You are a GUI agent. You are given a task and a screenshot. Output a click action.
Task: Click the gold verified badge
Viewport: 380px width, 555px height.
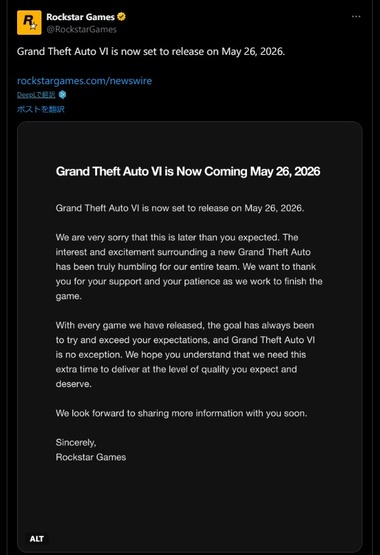[x=121, y=17]
